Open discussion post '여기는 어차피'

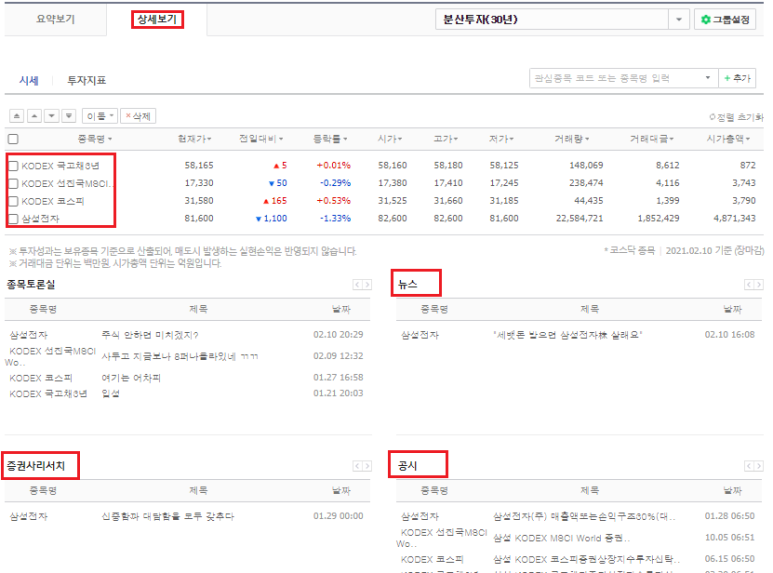(x=131, y=378)
